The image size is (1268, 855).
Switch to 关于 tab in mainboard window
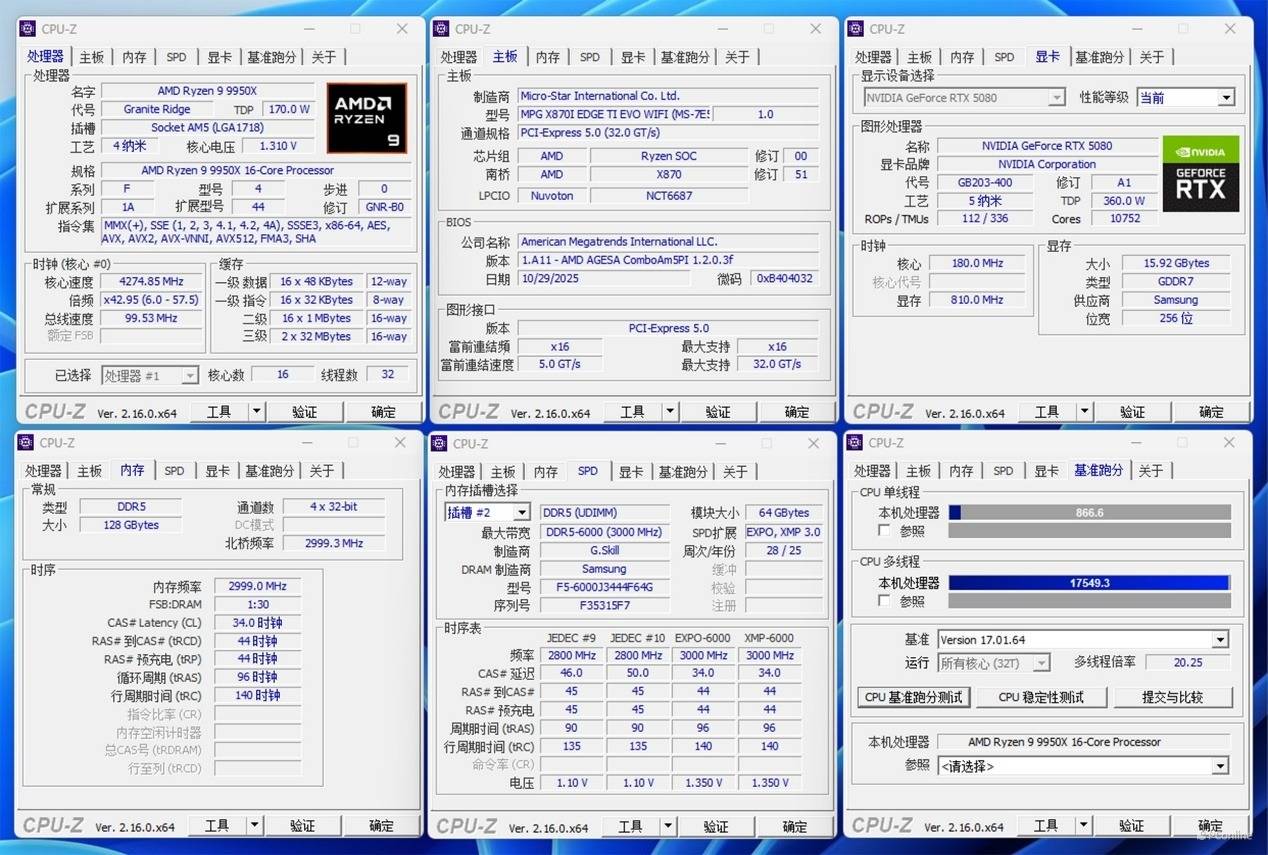(737, 57)
